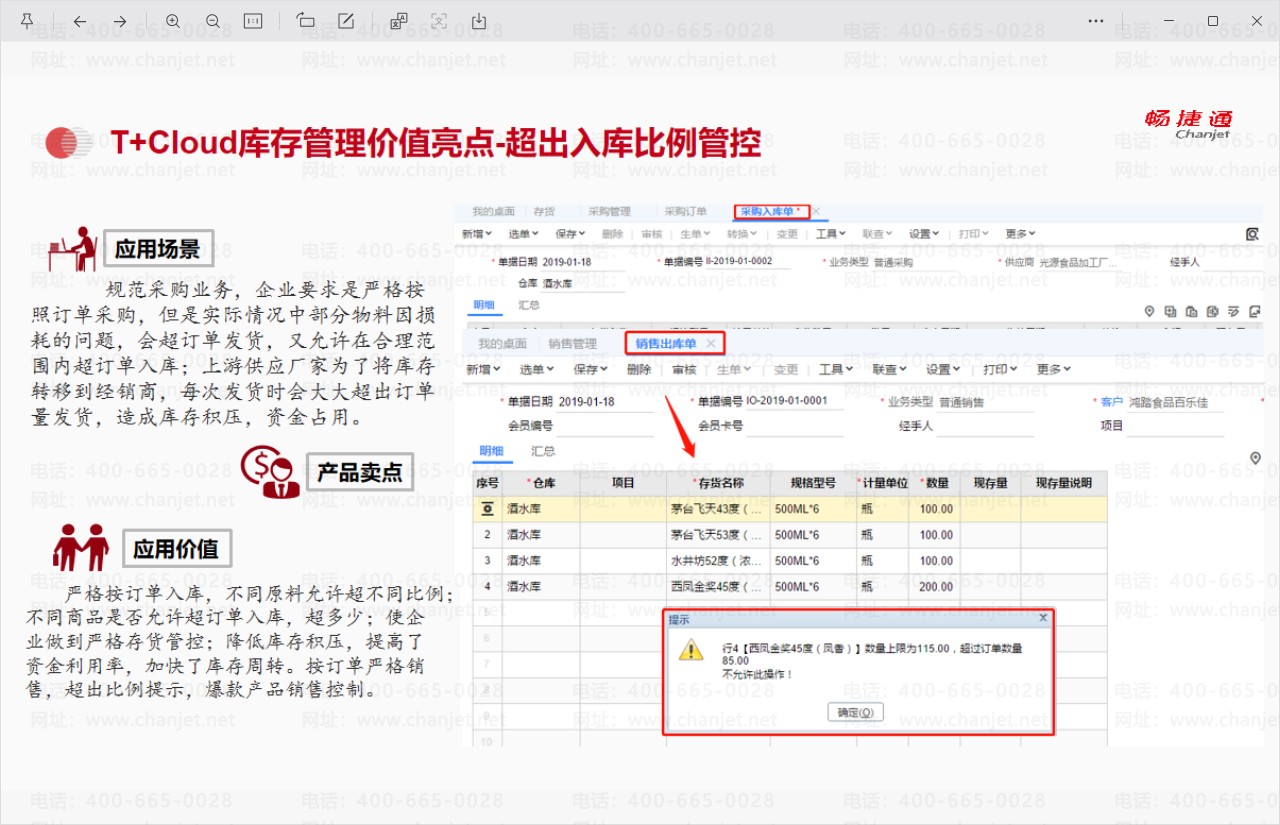This screenshot has height=825, width=1280.
Task: Click the location pin in purchase receipt detail bar
Action: tap(1150, 311)
